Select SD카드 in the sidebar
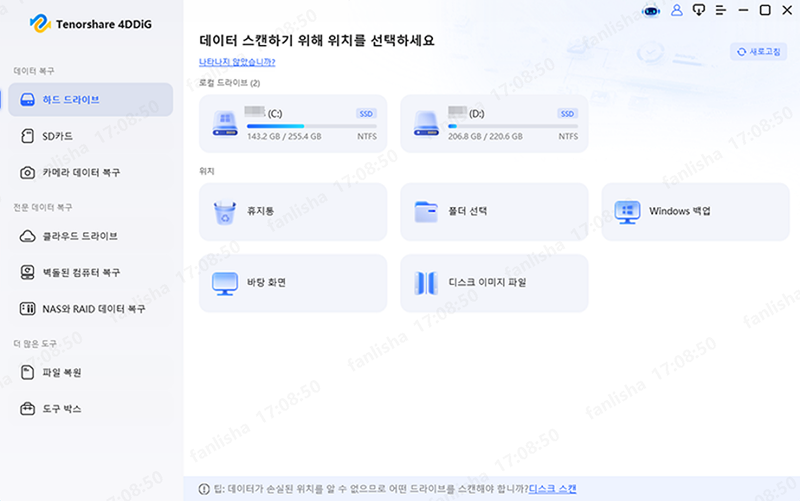 [90, 136]
